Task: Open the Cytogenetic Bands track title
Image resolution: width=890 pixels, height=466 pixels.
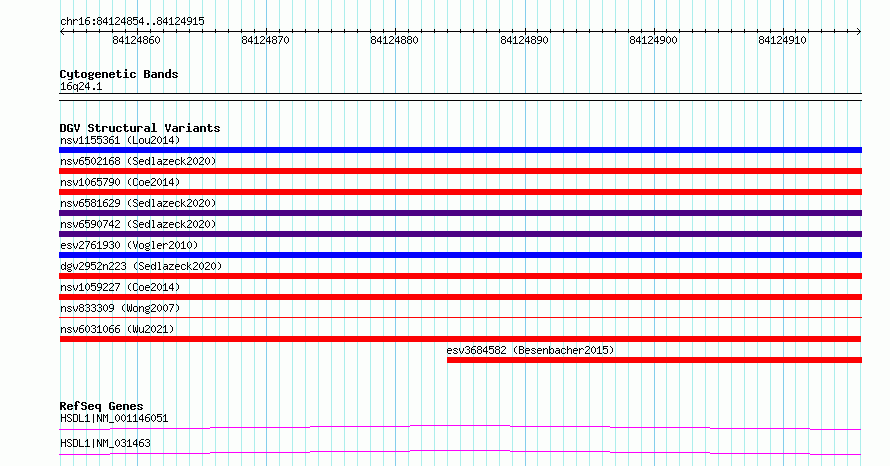Action: pyautogui.click(x=119, y=74)
